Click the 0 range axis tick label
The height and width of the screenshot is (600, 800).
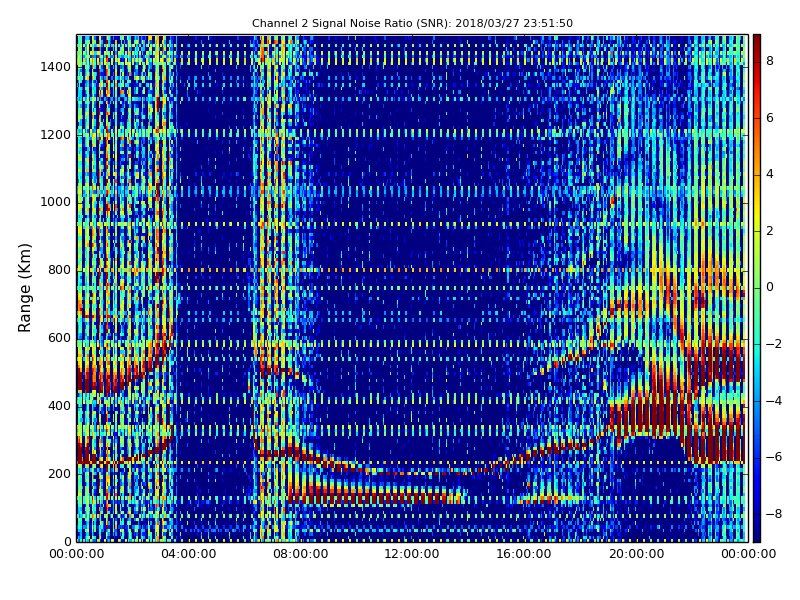(67, 541)
